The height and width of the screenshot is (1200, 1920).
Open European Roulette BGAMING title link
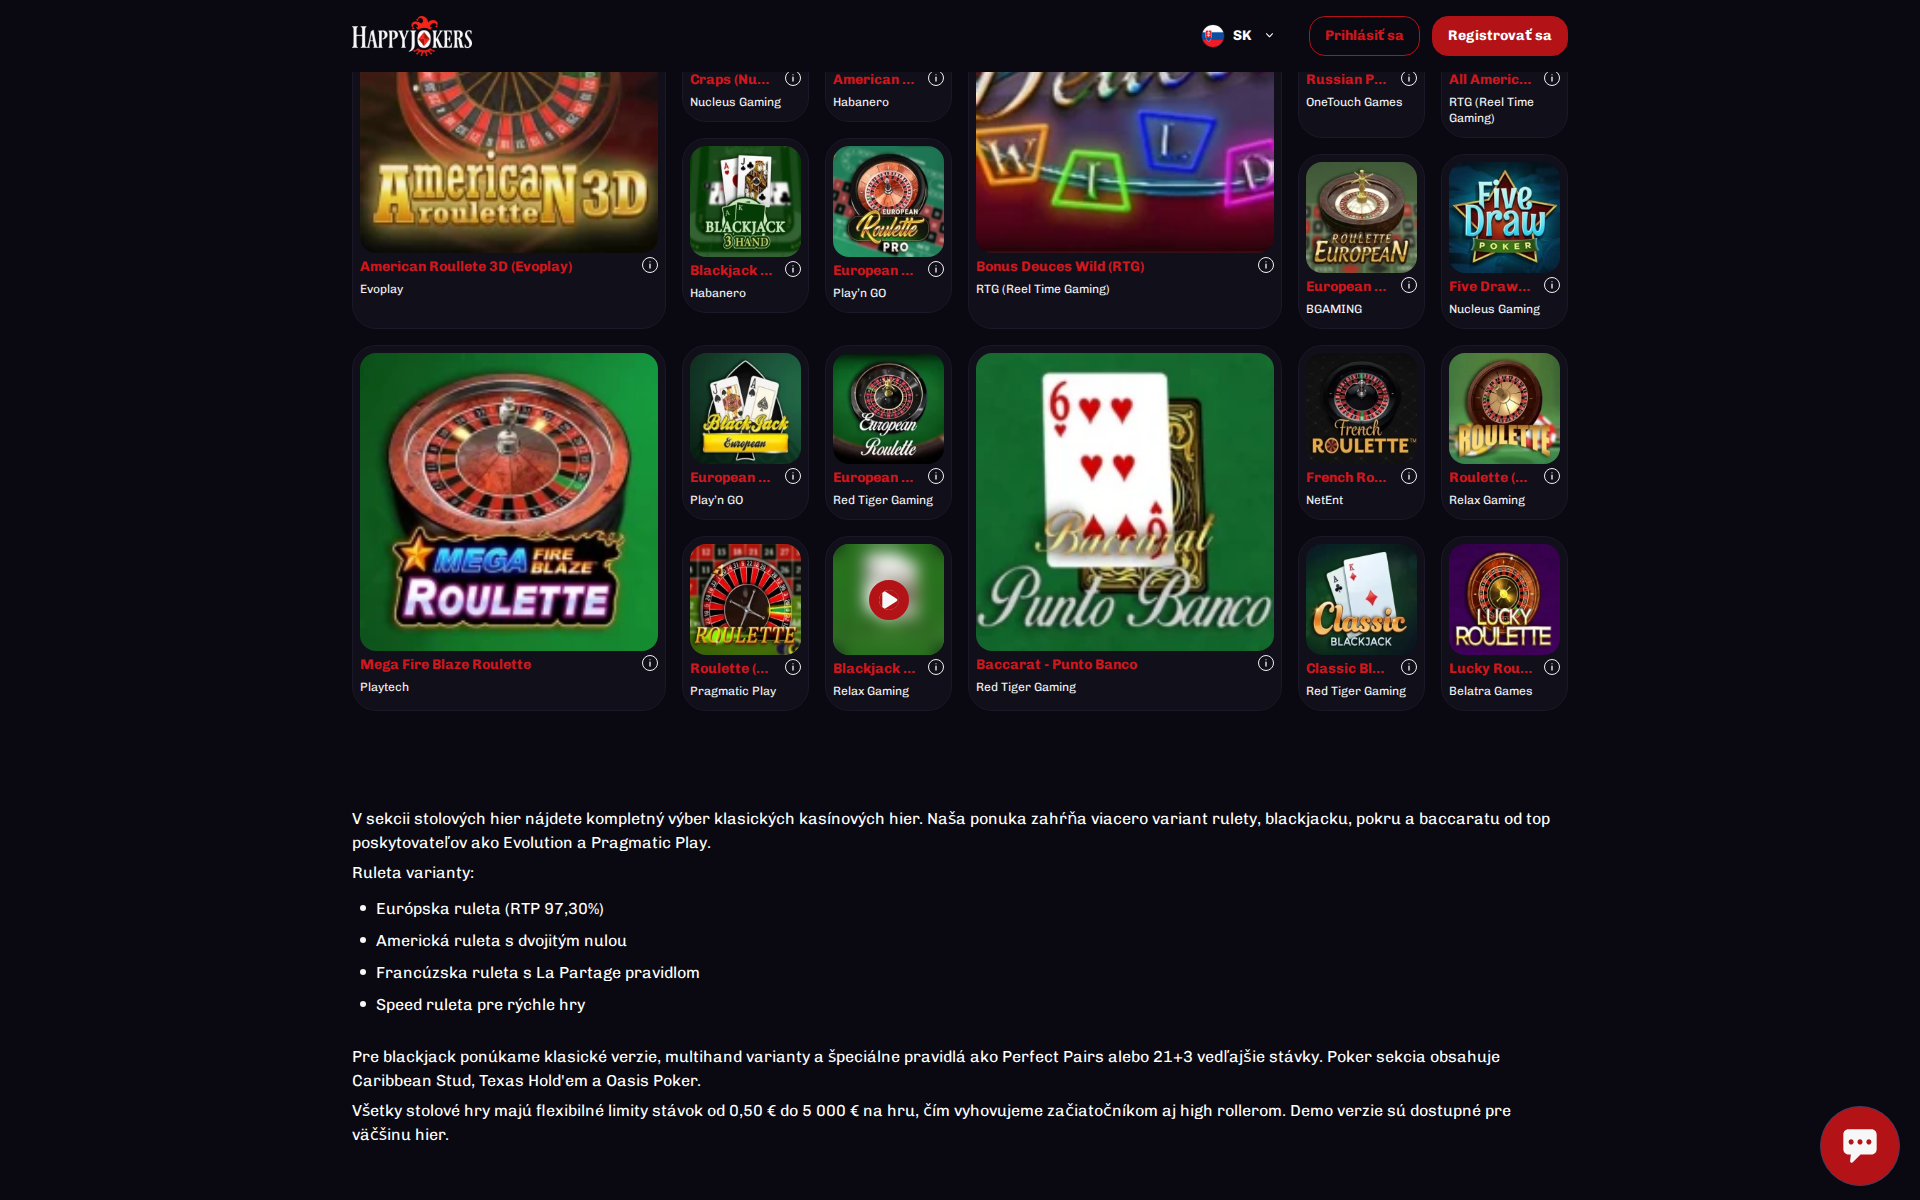tap(1346, 286)
